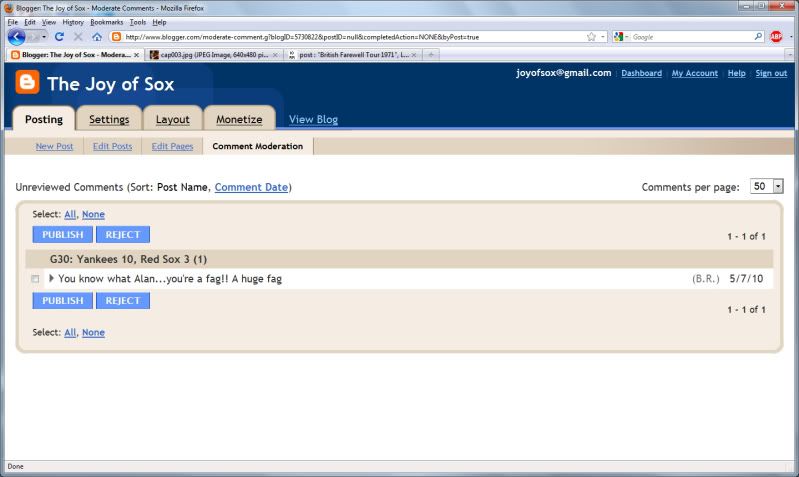Click the upper REJECT button
799x477 pixels.
pos(123,234)
